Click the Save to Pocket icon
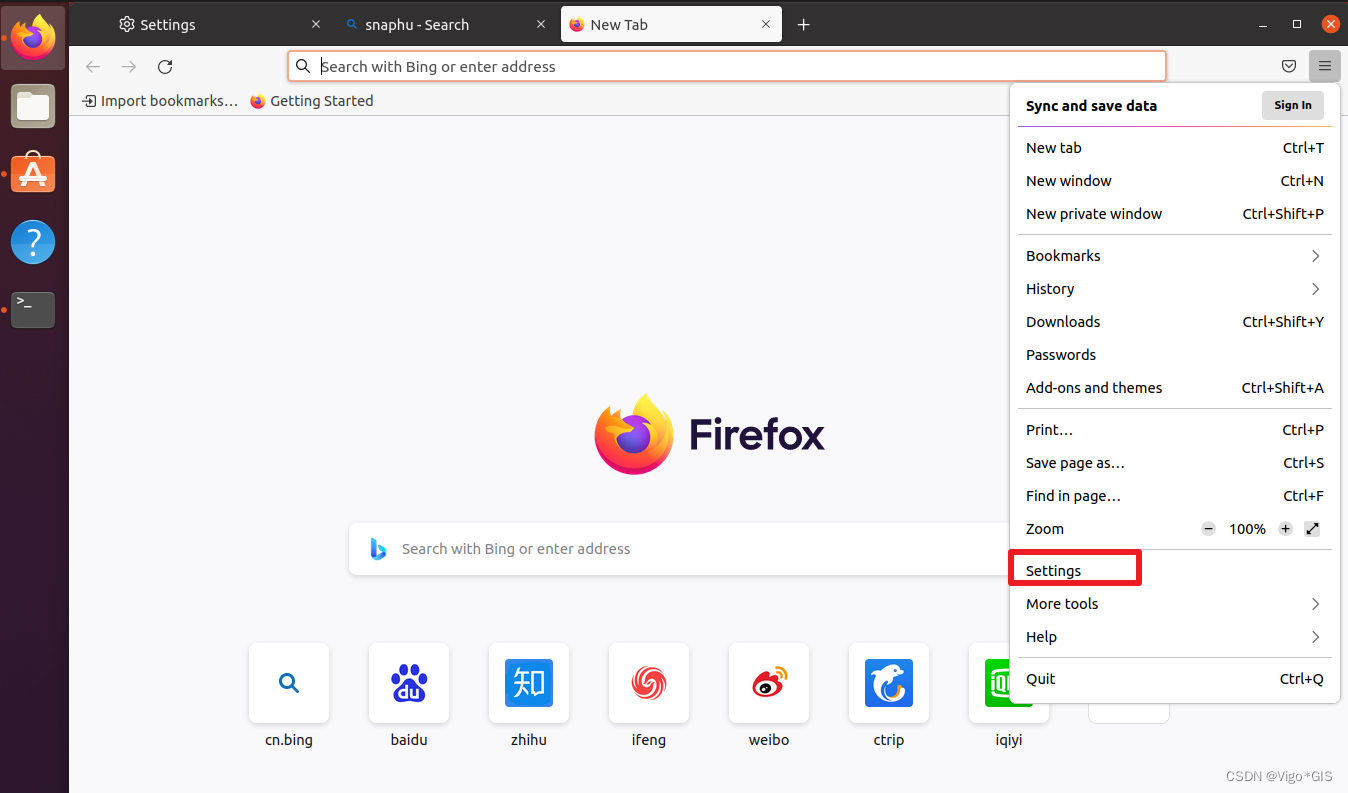The height and width of the screenshot is (793, 1348). point(1289,66)
